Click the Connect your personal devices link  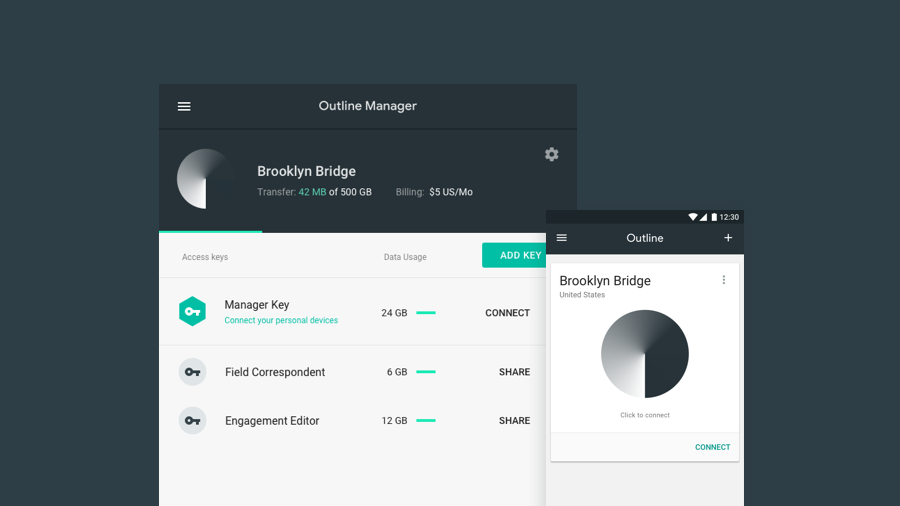click(x=281, y=321)
